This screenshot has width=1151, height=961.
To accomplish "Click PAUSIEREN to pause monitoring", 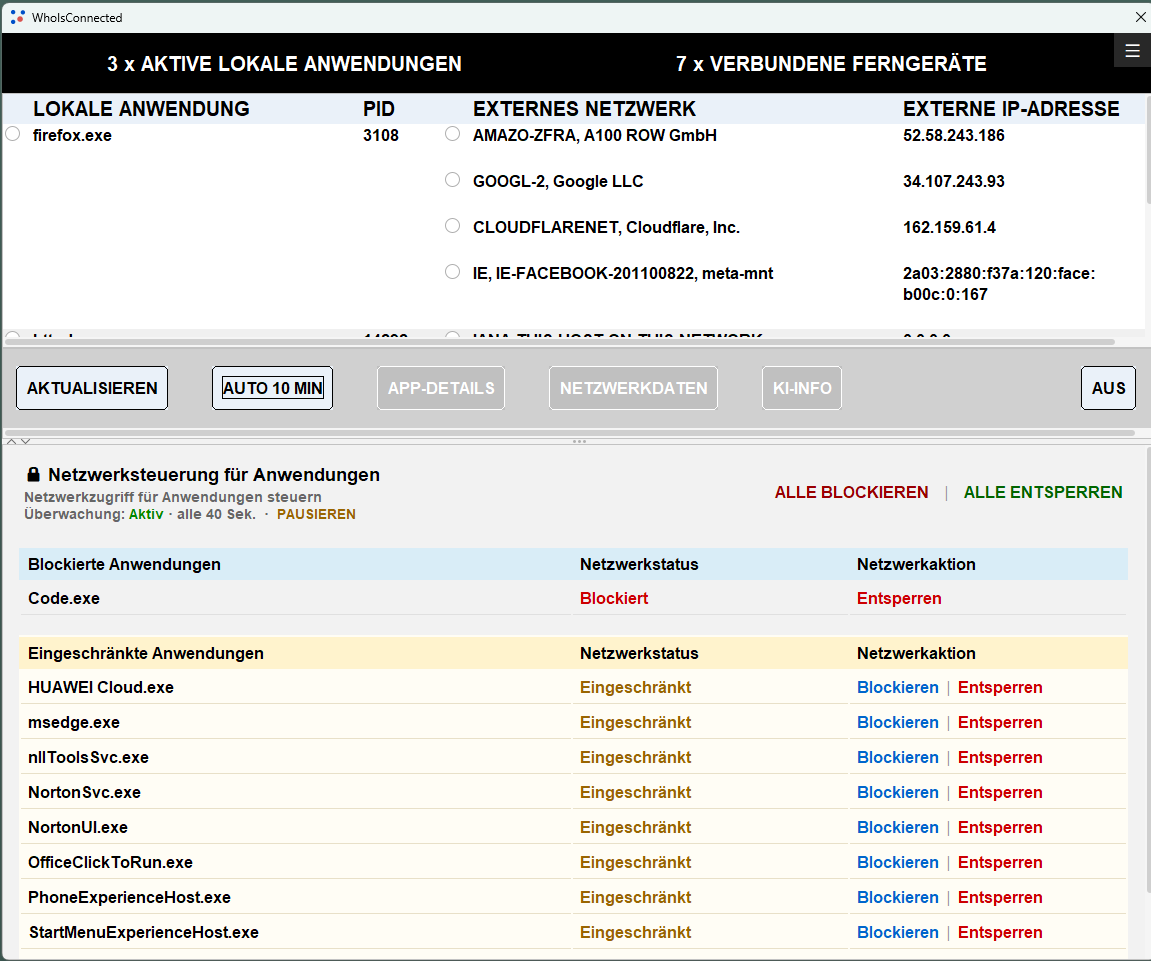I will [316, 514].
